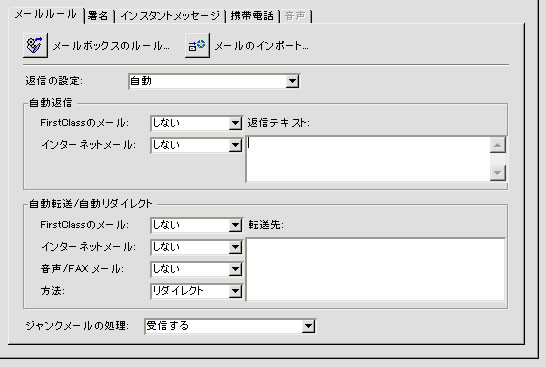Open the ジャンクメールの処理 dropdown
The height and width of the screenshot is (367, 546).
click(x=230, y=326)
